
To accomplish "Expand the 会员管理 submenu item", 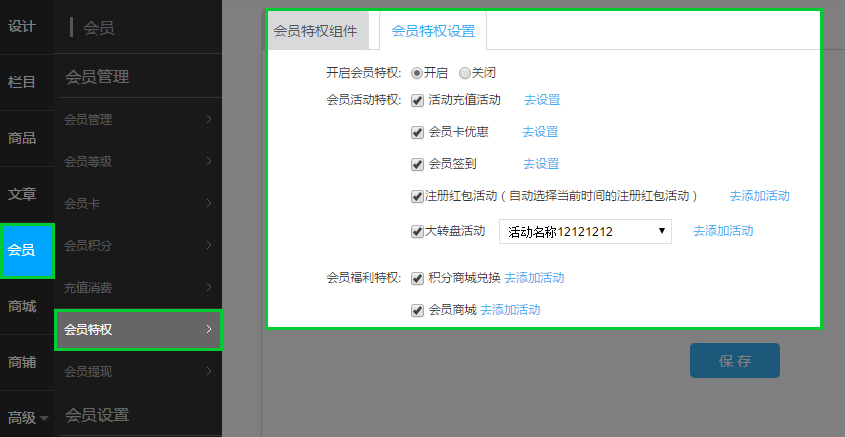I will [138, 120].
